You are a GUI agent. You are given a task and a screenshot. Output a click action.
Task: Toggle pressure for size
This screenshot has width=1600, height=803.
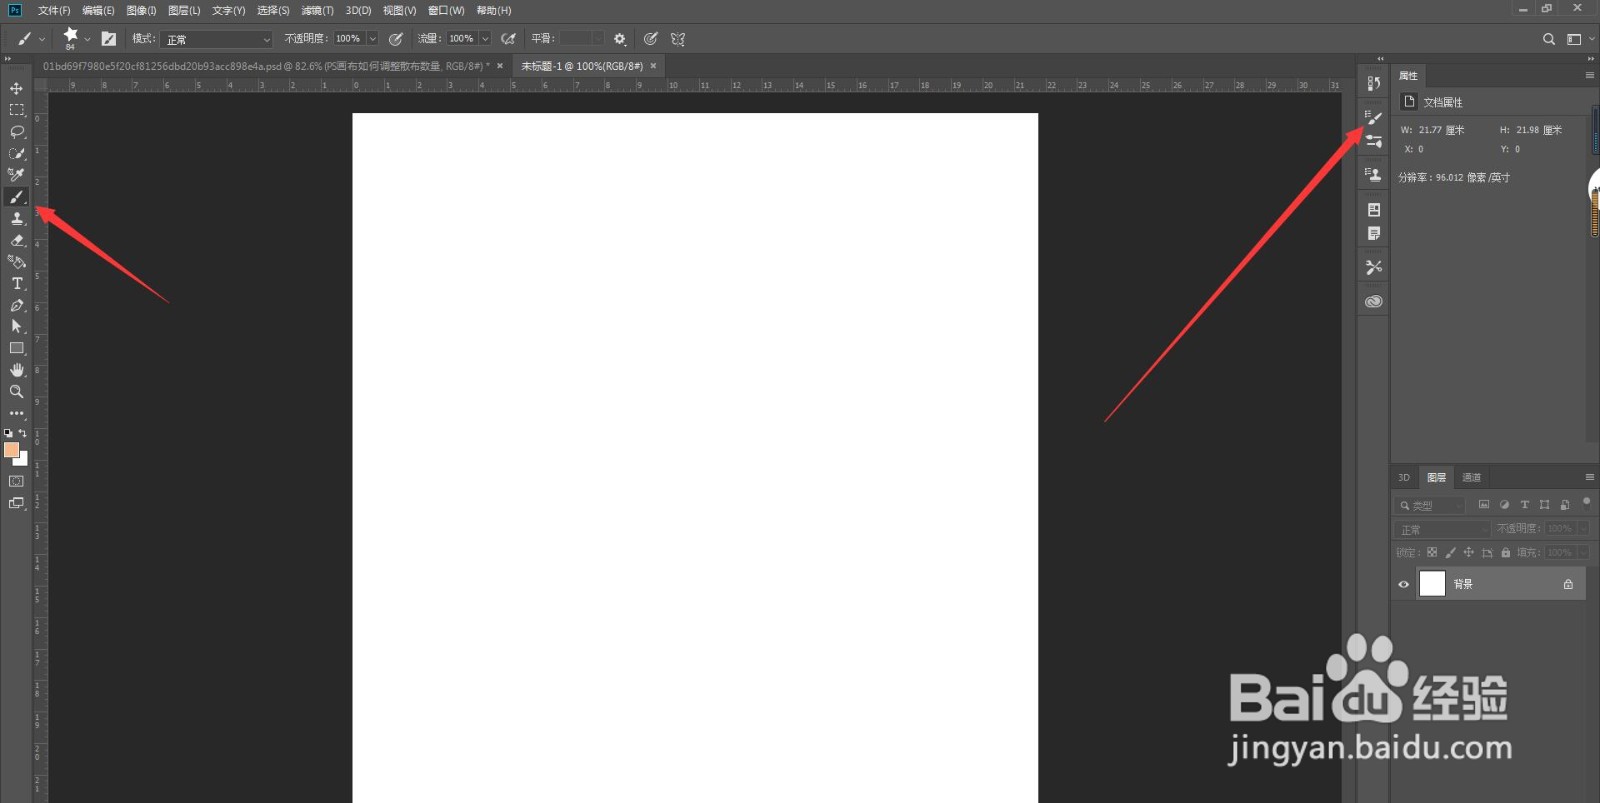(651, 39)
